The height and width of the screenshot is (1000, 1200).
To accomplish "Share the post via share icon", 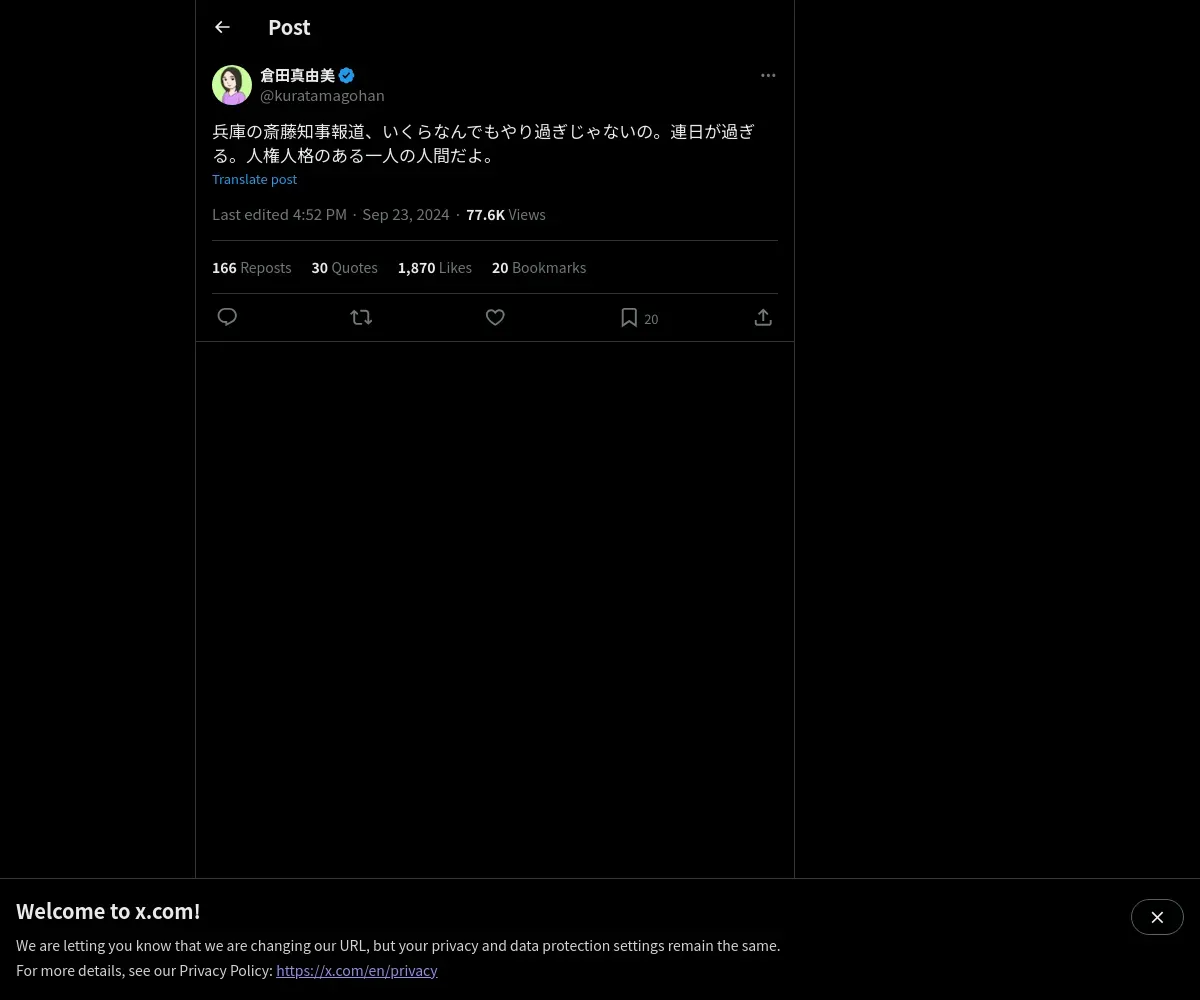I will (x=763, y=317).
